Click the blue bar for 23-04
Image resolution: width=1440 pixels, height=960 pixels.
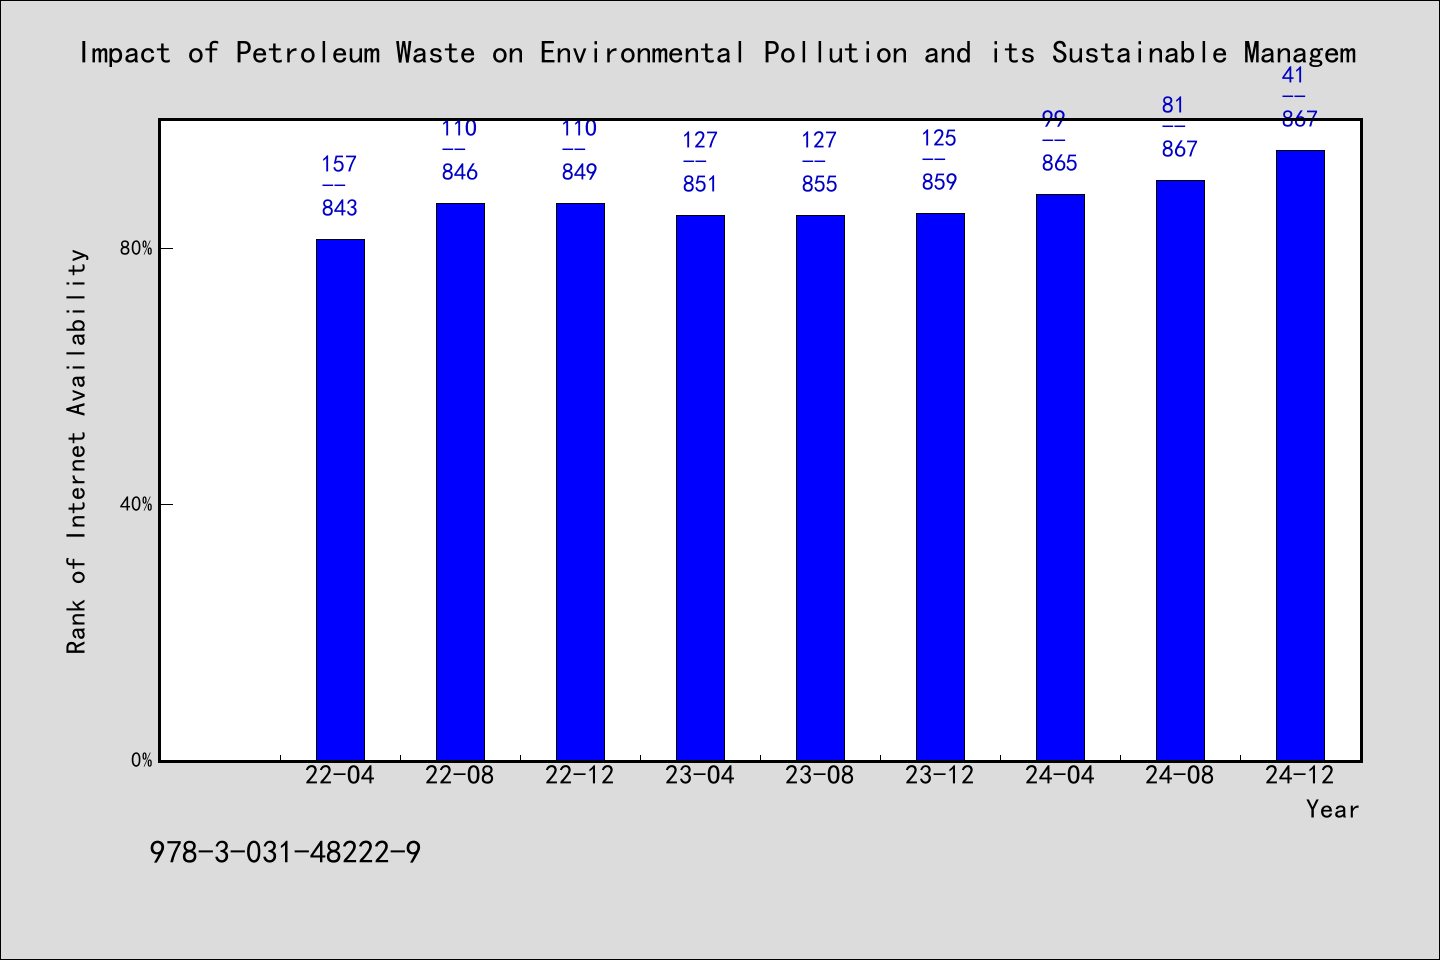tap(700, 488)
